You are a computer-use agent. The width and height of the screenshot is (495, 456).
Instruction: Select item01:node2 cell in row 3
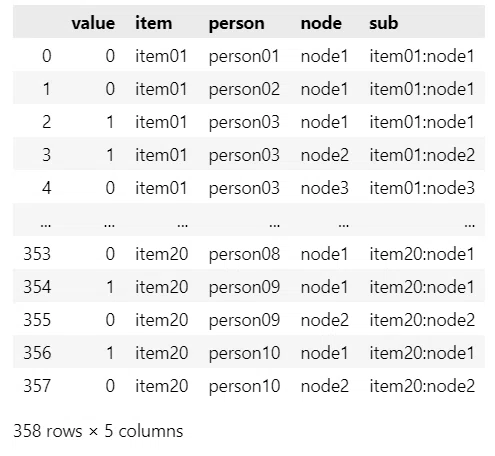[422, 155]
